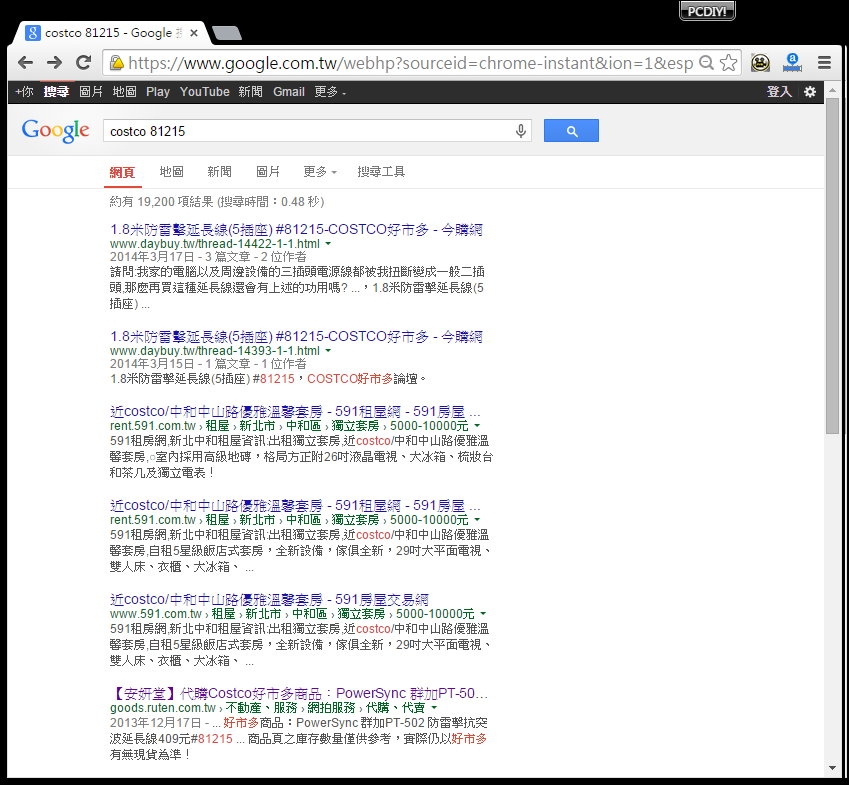Click the scrollbar down arrow
This screenshot has height=785, width=849.
[x=832, y=768]
